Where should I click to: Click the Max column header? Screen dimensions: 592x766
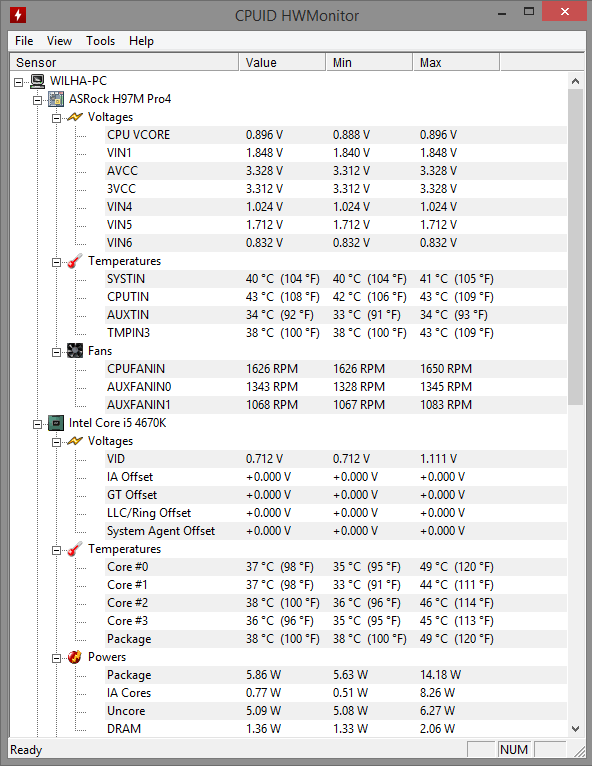(456, 63)
